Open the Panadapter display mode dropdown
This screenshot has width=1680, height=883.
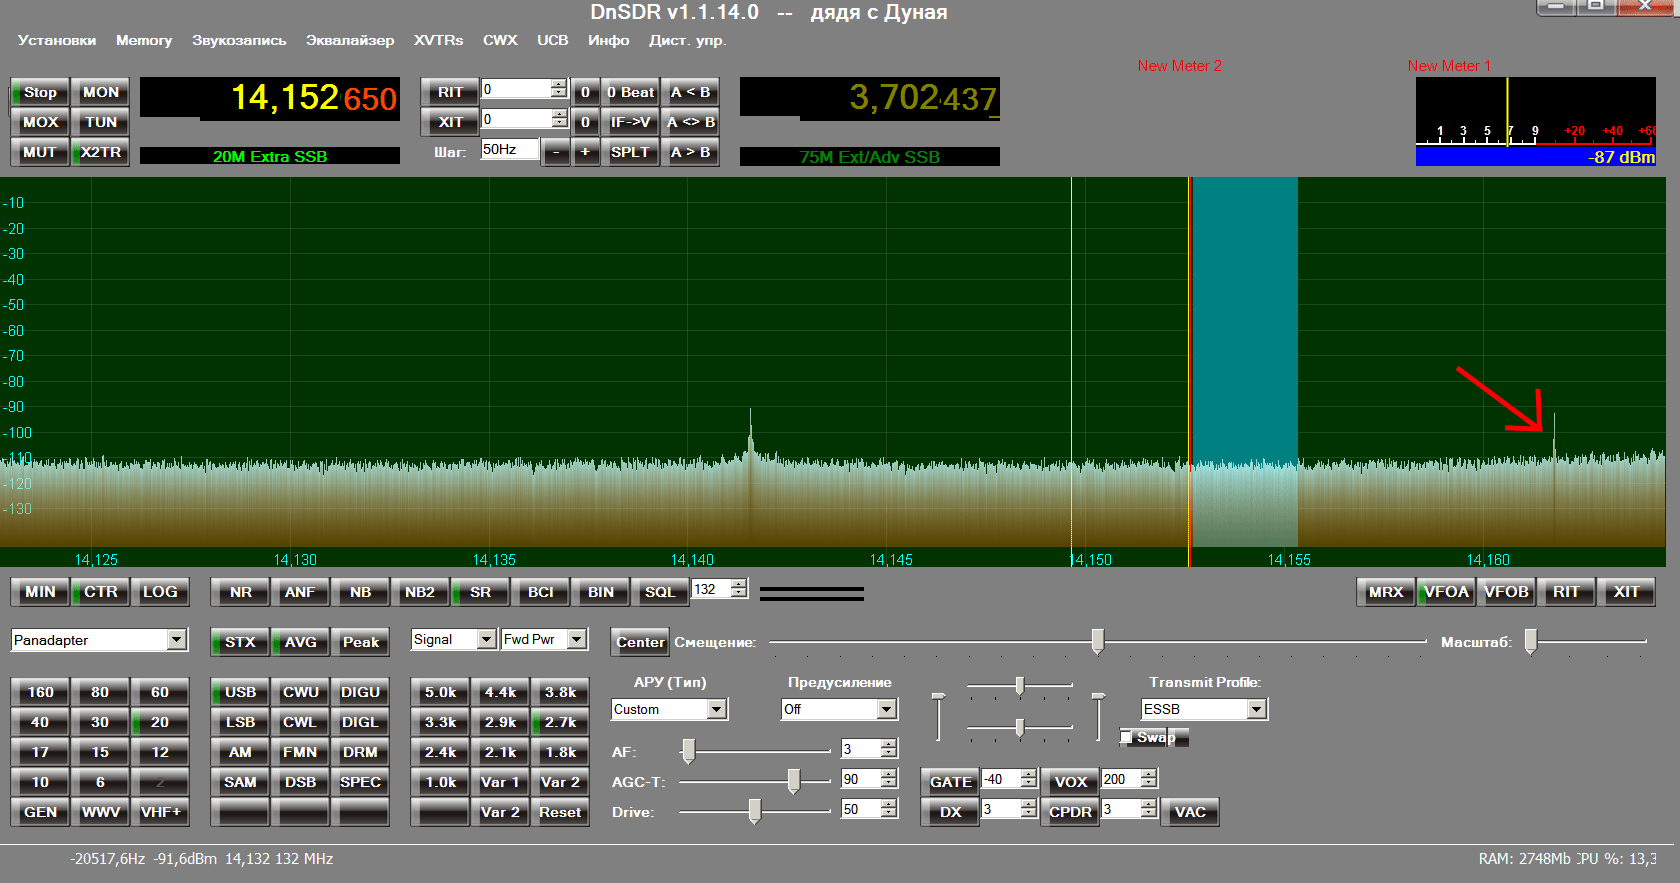(x=177, y=640)
